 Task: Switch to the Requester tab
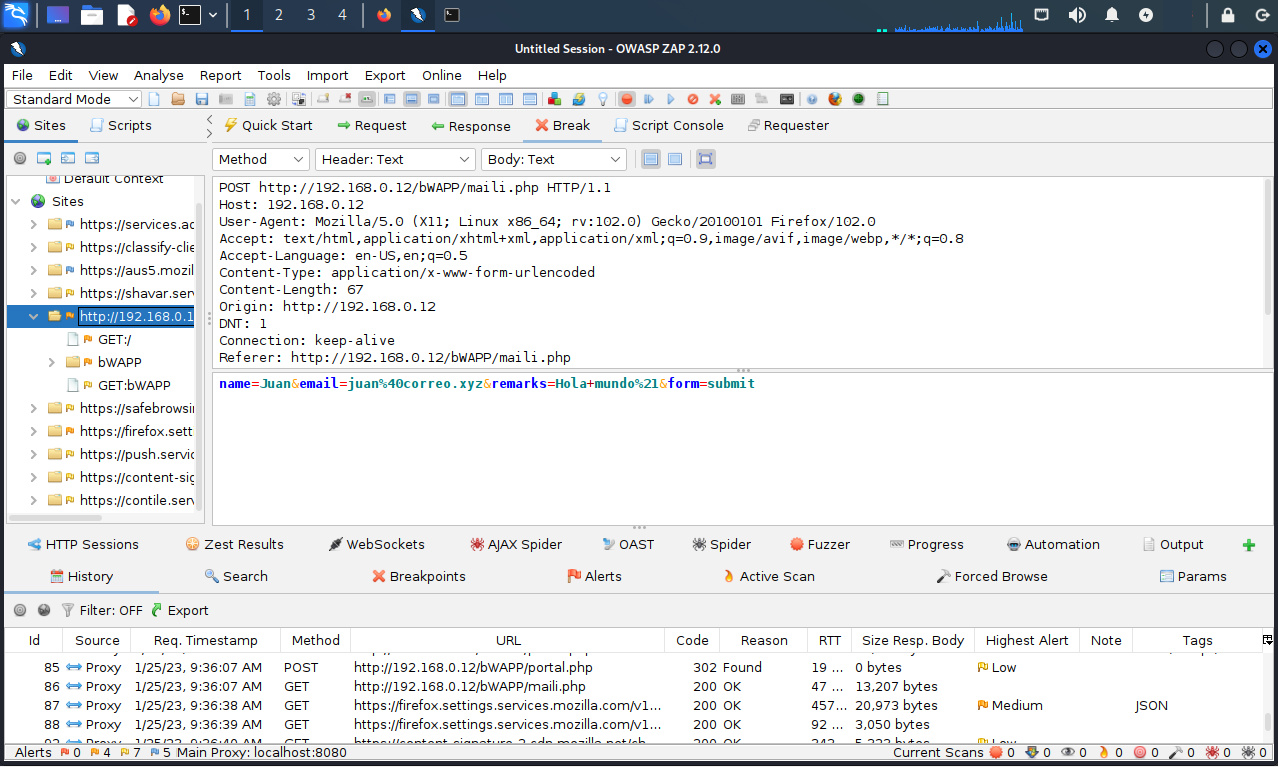coord(787,125)
